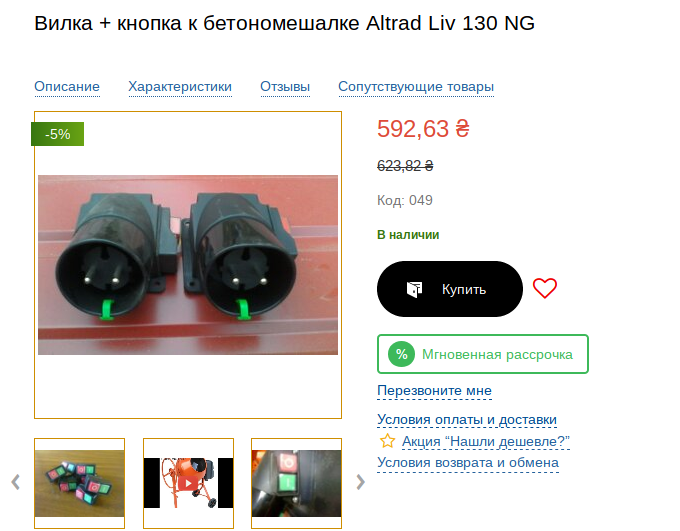Viewport: 680px width, 531px height.
Task: Open Условия оплаты и доставки link
Action: (x=467, y=420)
